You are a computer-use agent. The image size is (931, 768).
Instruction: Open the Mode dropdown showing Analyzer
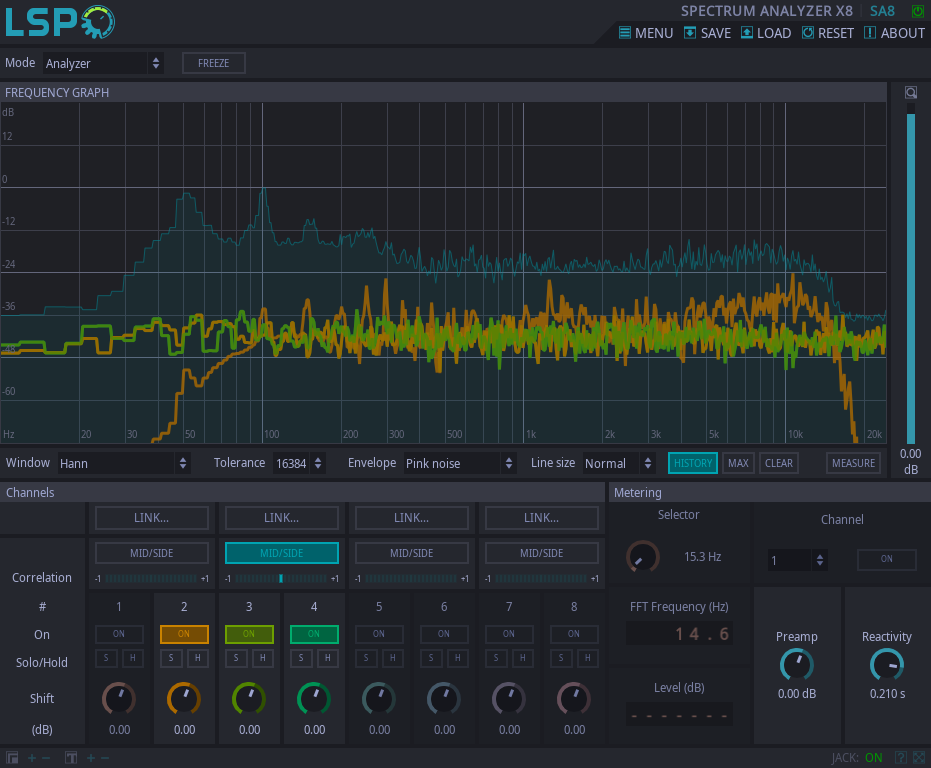pos(103,63)
